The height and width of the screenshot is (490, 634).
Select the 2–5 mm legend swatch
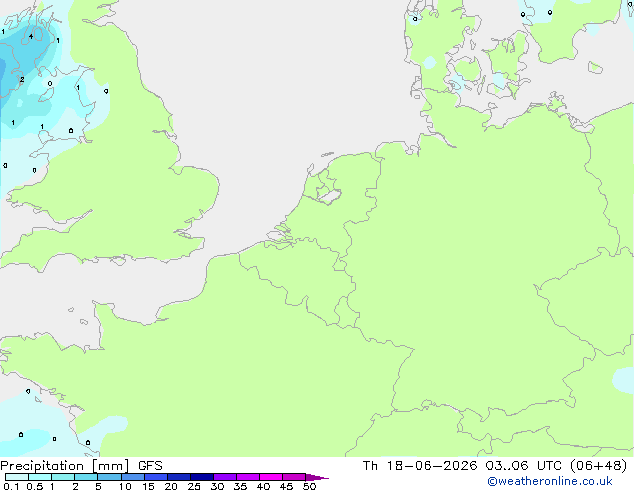pyautogui.click(x=86, y=477)
